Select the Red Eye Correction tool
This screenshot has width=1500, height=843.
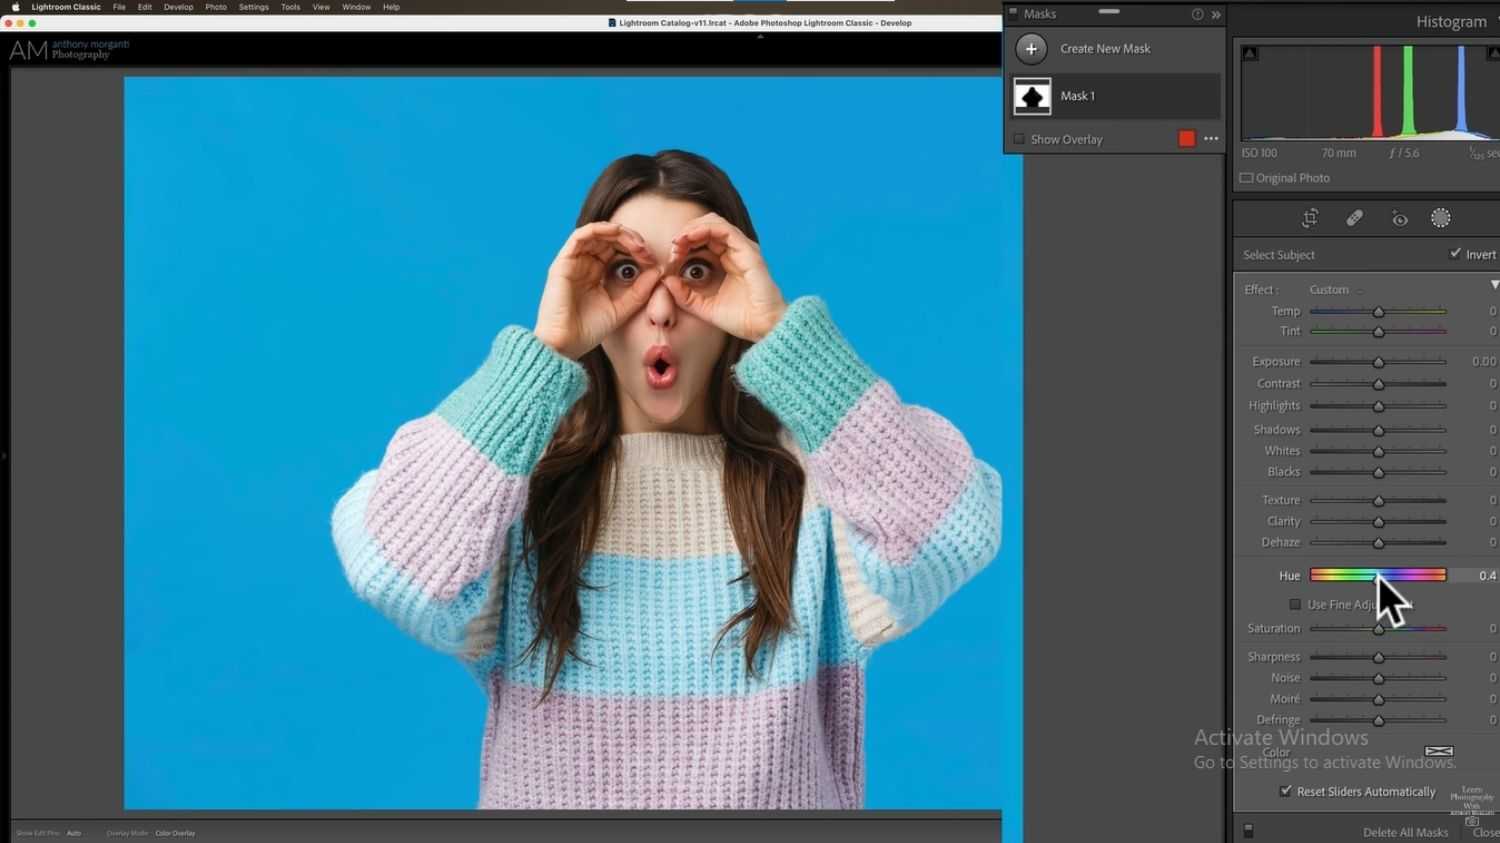click(x=1399, y=218)
